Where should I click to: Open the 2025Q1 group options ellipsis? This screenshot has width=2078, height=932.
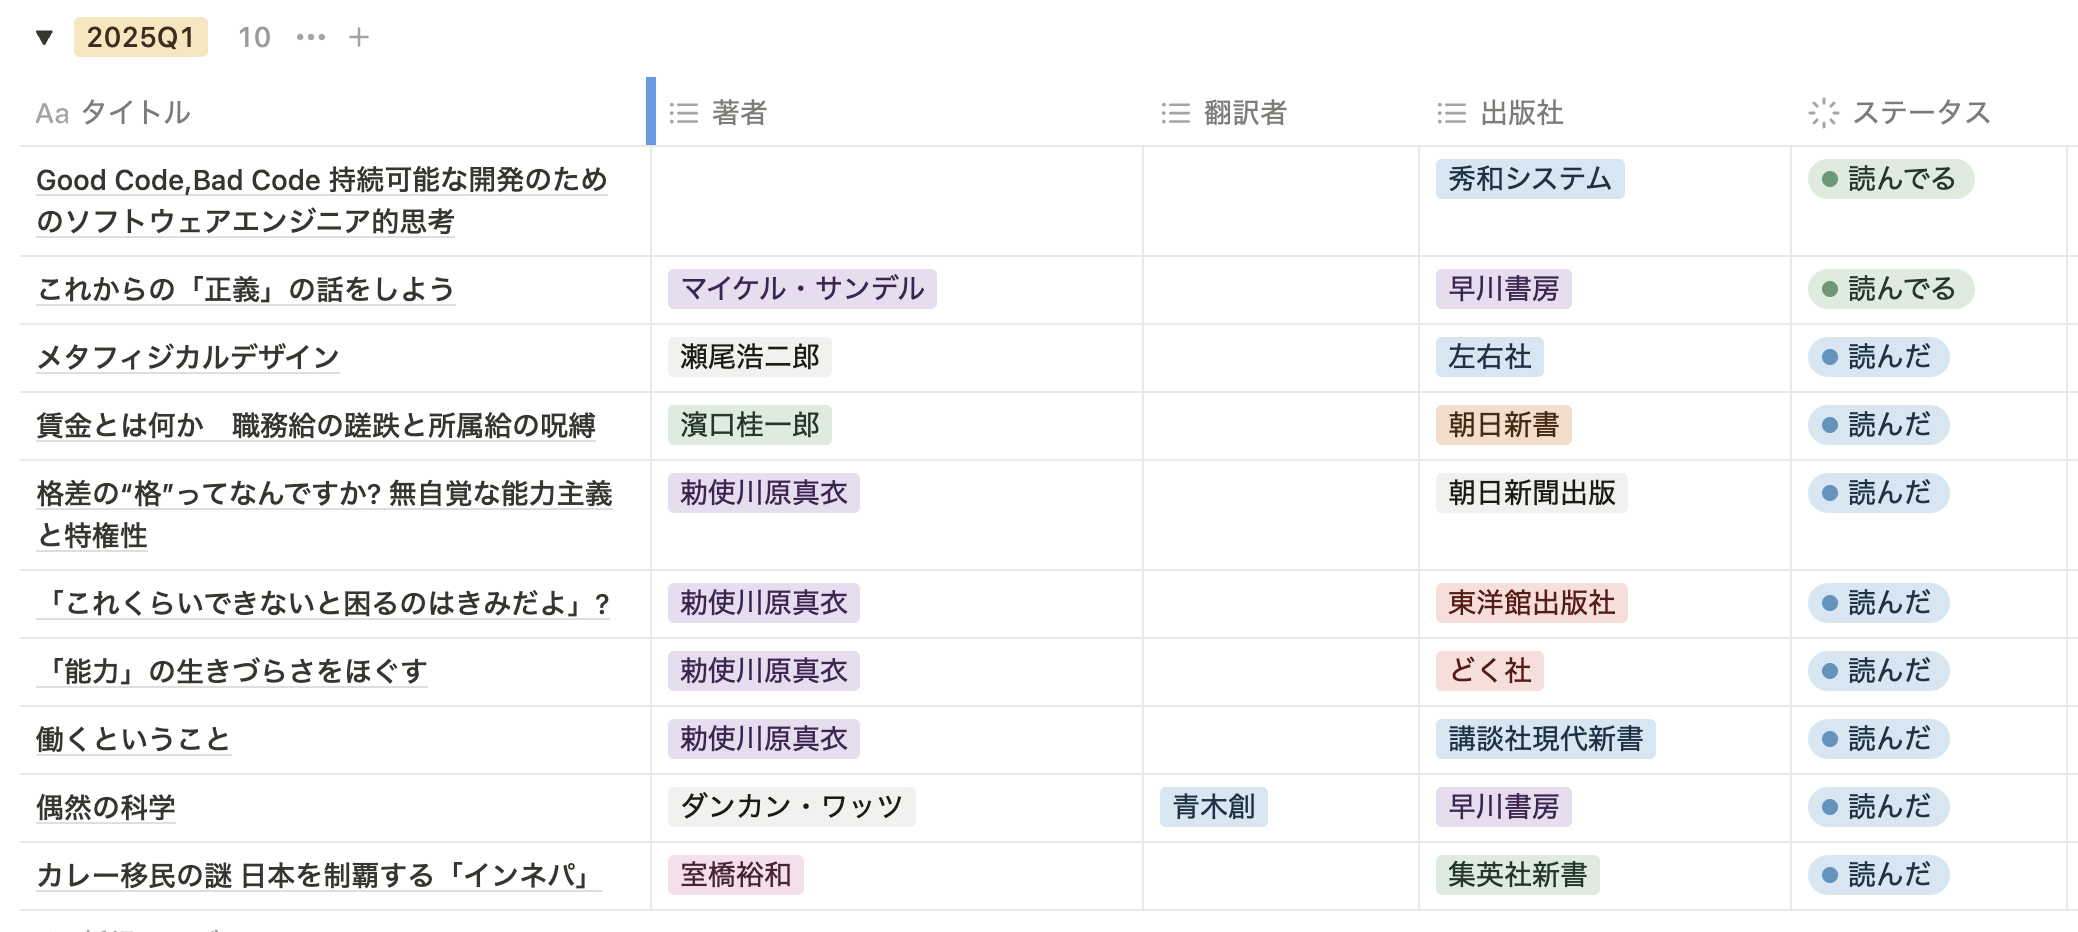(310, 38)
